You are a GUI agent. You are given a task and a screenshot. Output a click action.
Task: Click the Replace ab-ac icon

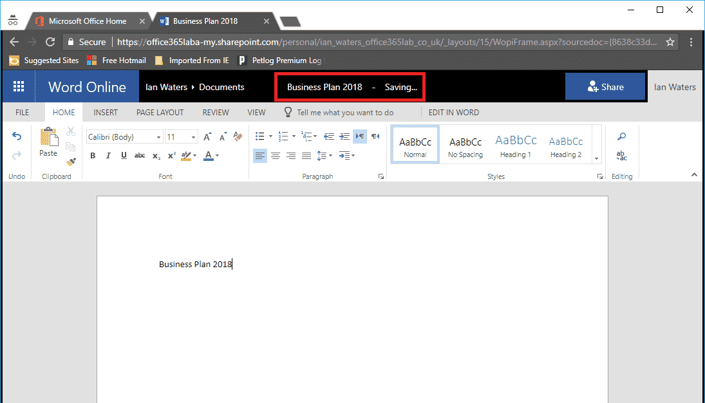pos(621,156)
